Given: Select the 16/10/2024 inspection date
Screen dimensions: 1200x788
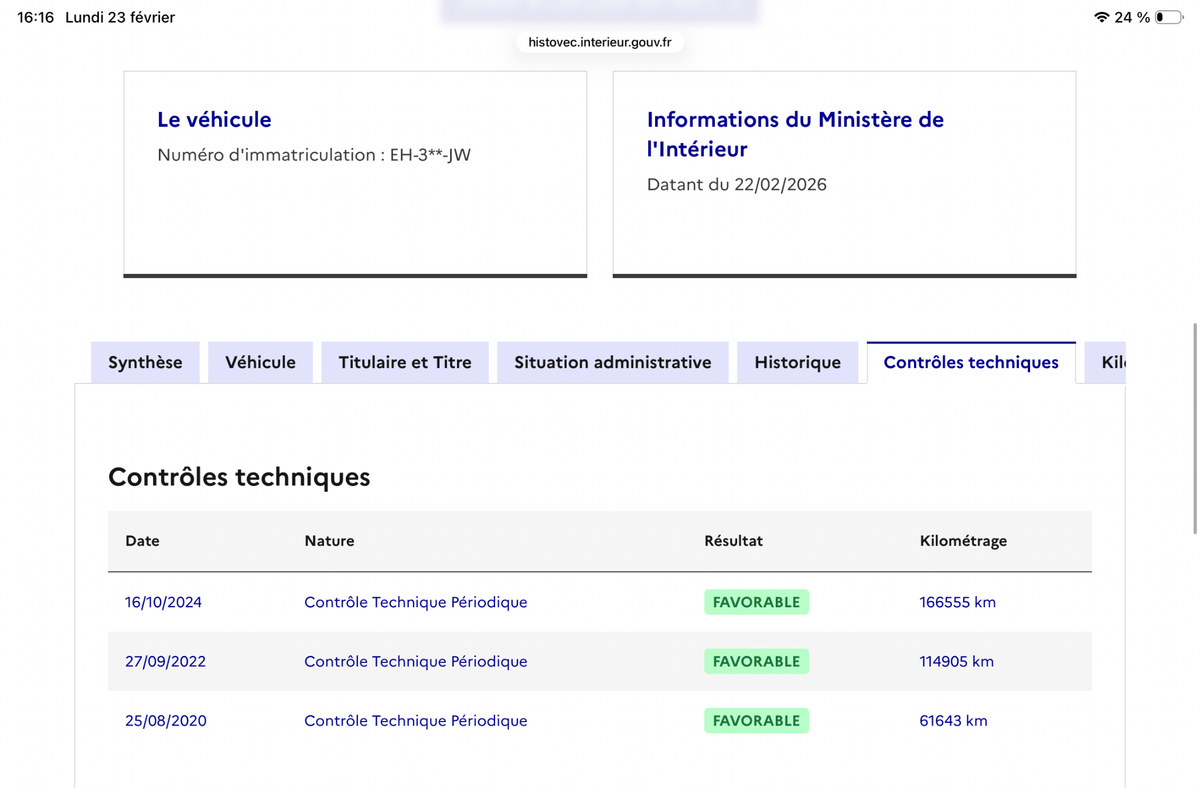Looking at the screenshot, I should pos(163,602).
